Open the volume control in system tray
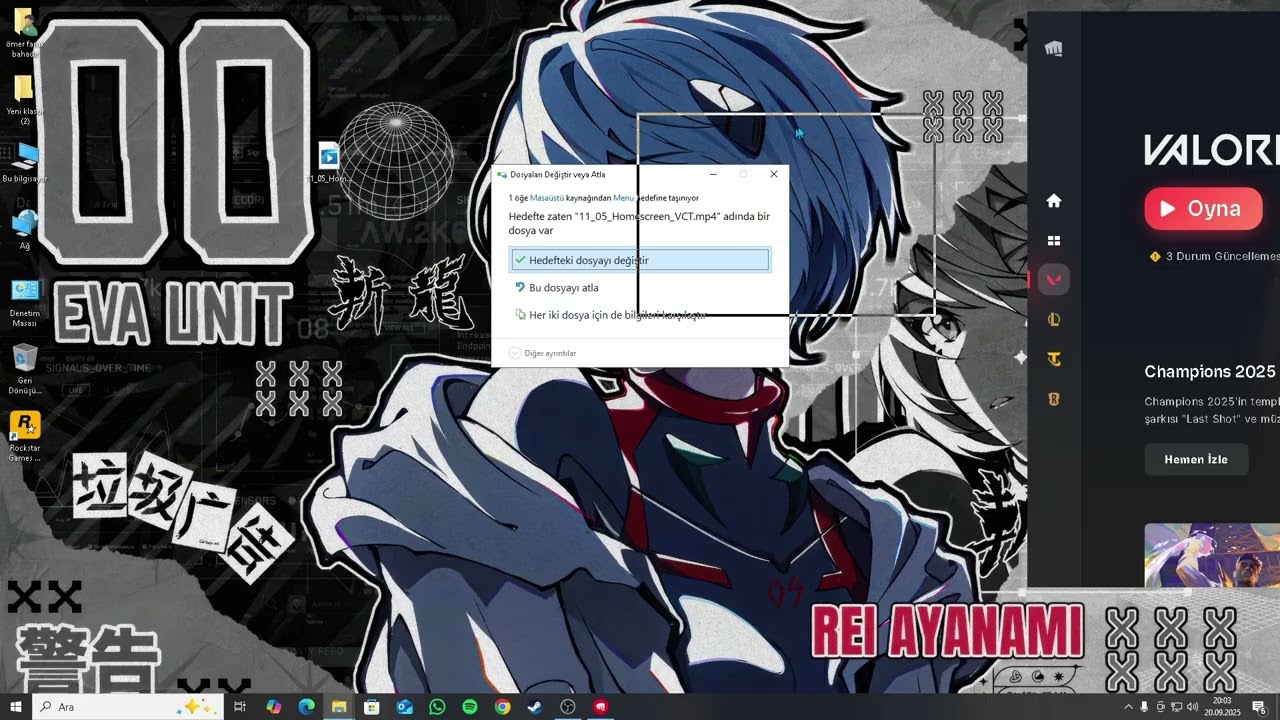Image resolution: width=1280 pixels, height=720 pixels. coord(1192,707)
